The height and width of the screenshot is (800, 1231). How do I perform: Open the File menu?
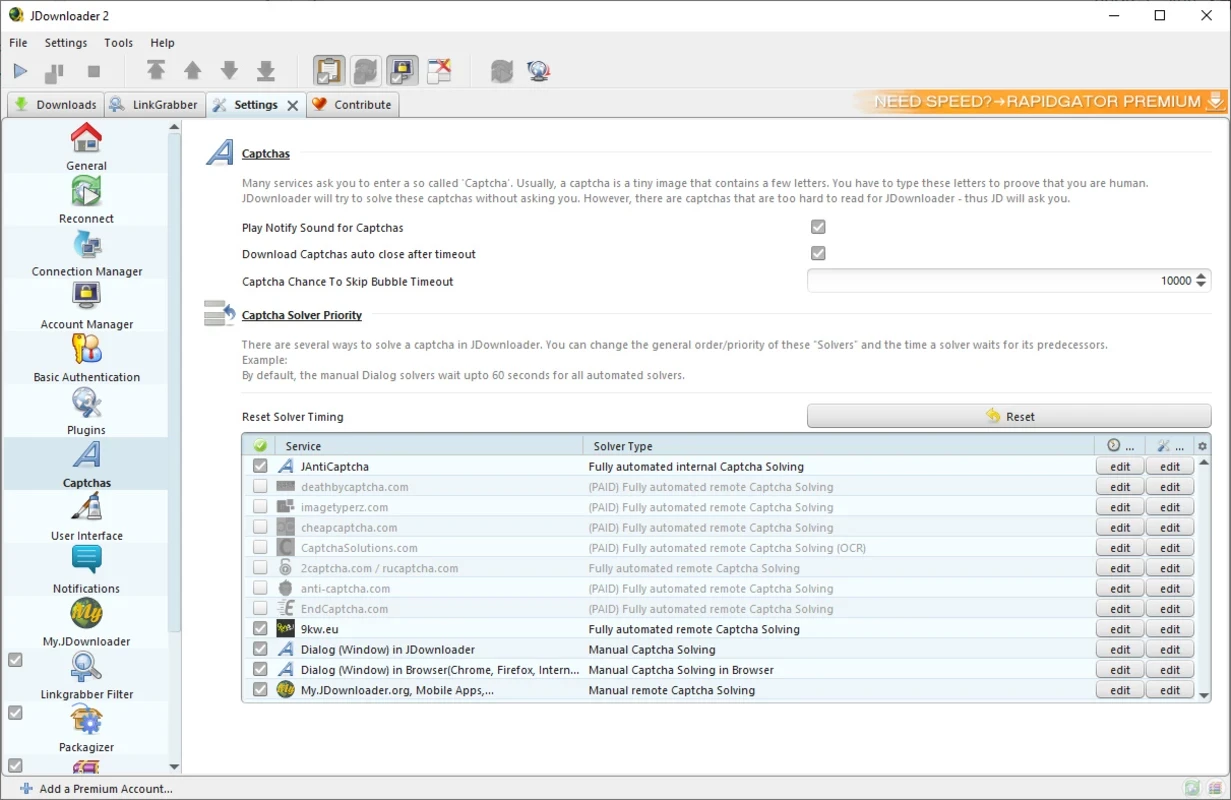18,43
